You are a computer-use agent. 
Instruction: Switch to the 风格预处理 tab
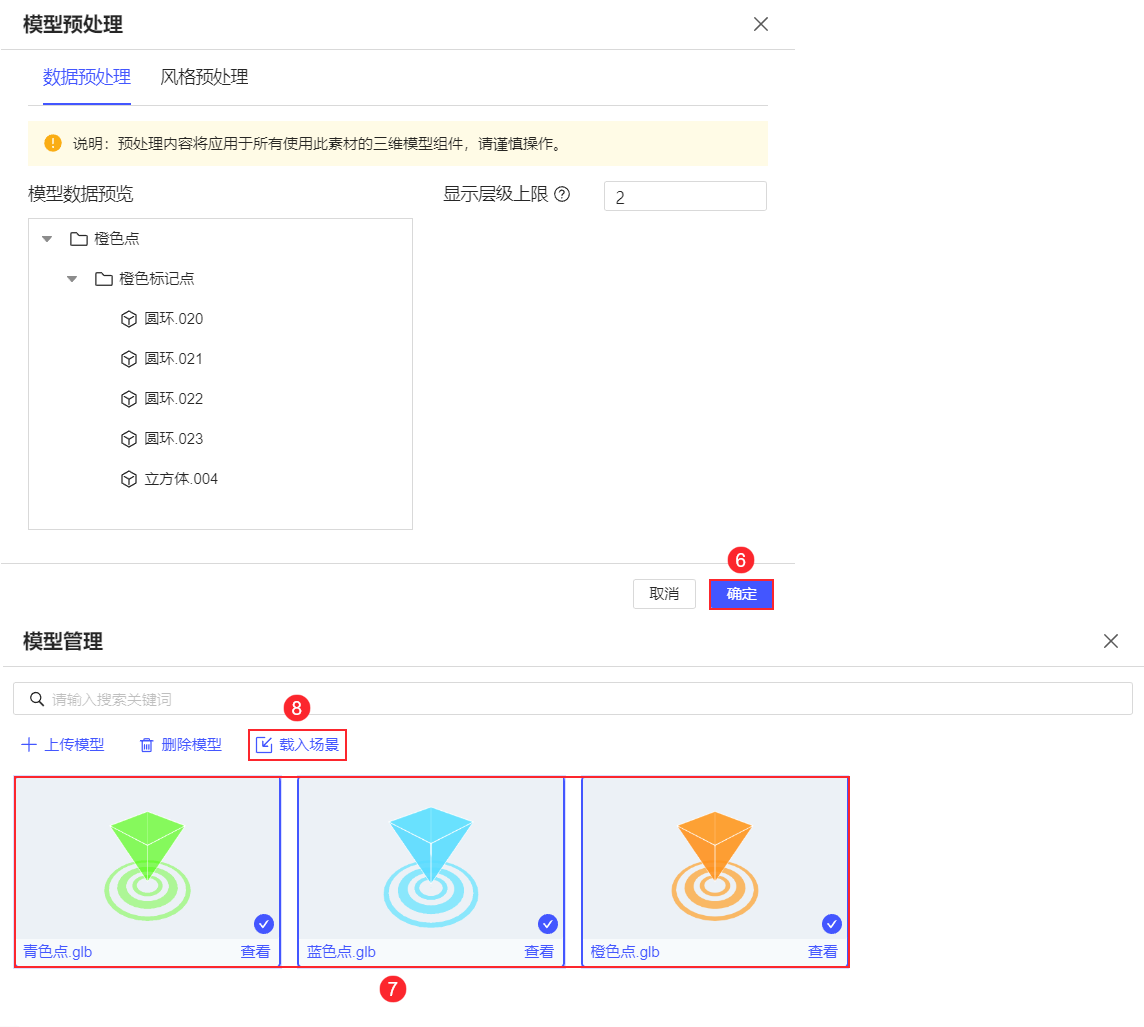[204, 77]
